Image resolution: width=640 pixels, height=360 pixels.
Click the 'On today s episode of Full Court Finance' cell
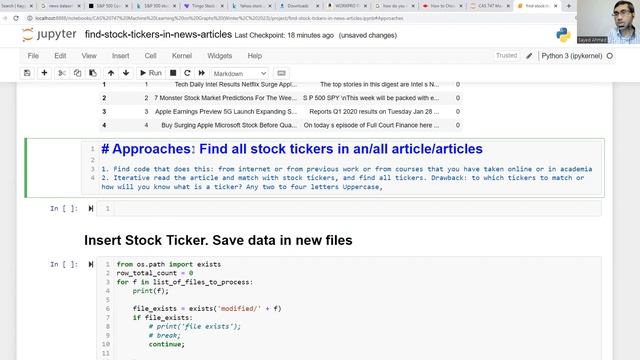[x=371, y=125]
